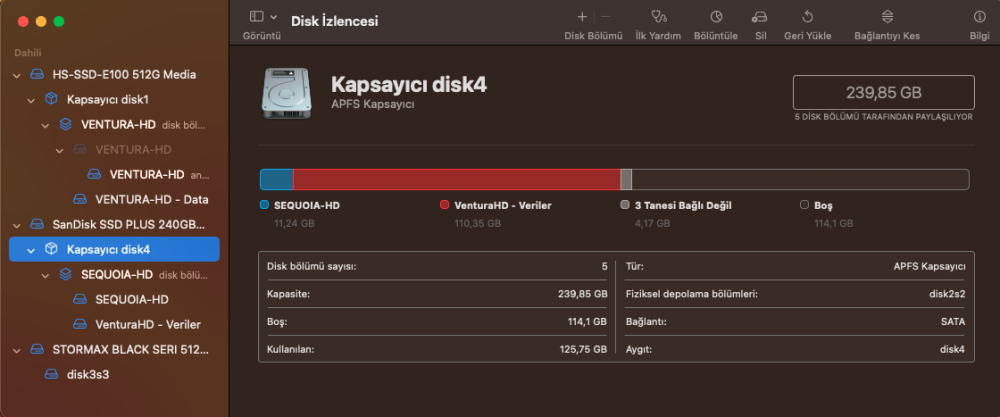Screen dimensions: 1000x417
Task: Click the Disk Bölümü toolbar label
Action: tap(593, 36)
